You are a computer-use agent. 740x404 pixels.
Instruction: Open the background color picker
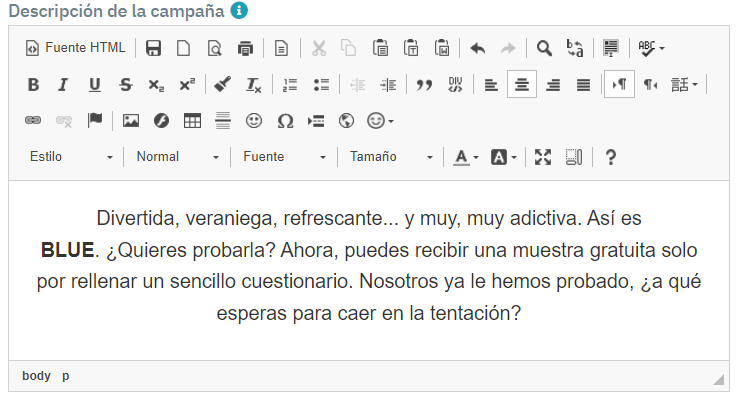(504, 157)
